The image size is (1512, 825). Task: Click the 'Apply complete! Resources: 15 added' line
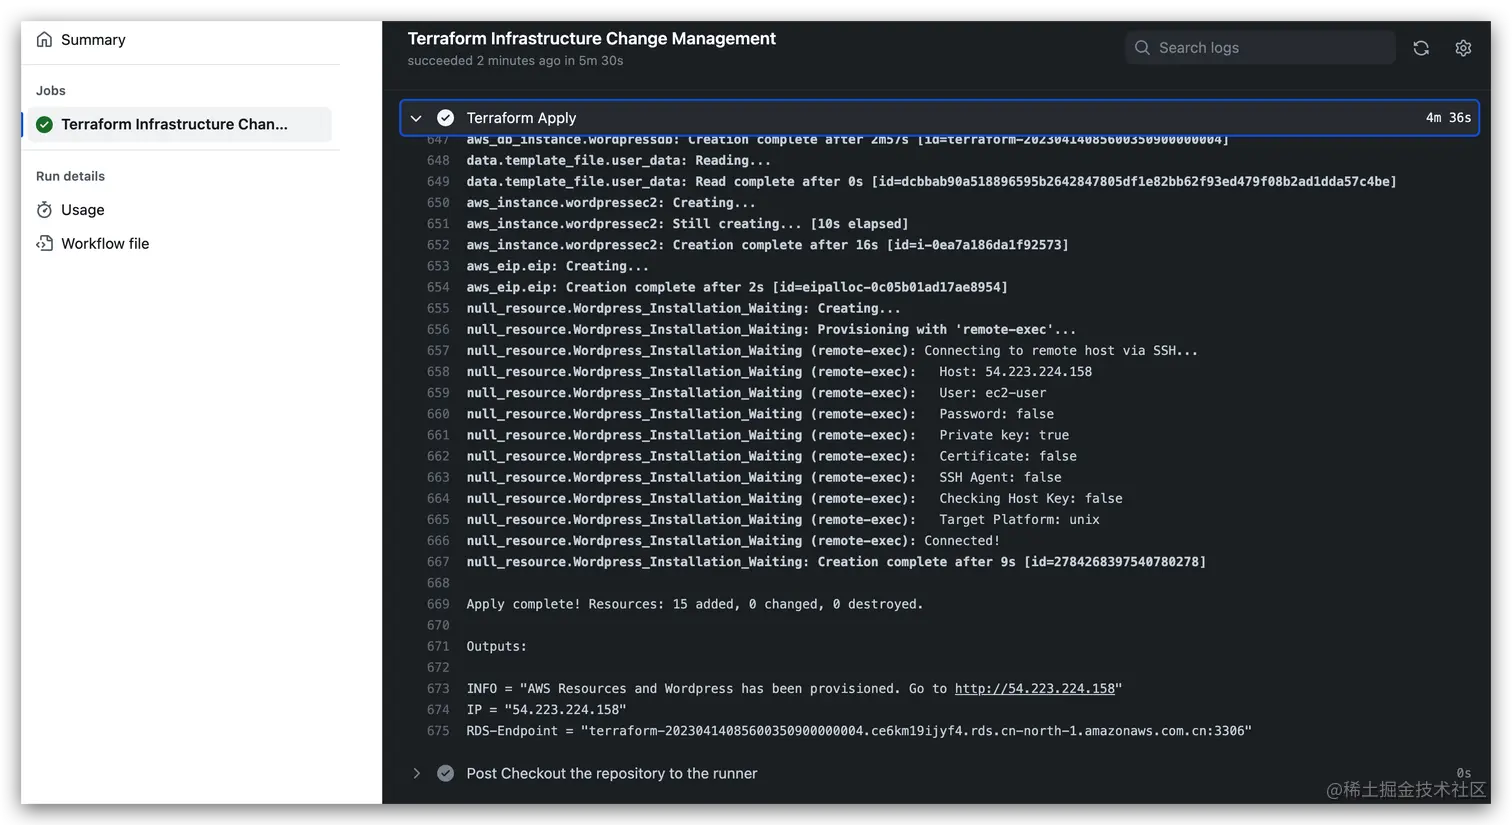click(x=695, y=604)
